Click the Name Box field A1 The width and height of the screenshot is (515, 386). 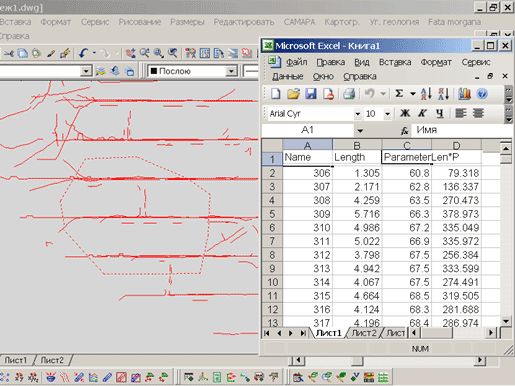(307, 130)
